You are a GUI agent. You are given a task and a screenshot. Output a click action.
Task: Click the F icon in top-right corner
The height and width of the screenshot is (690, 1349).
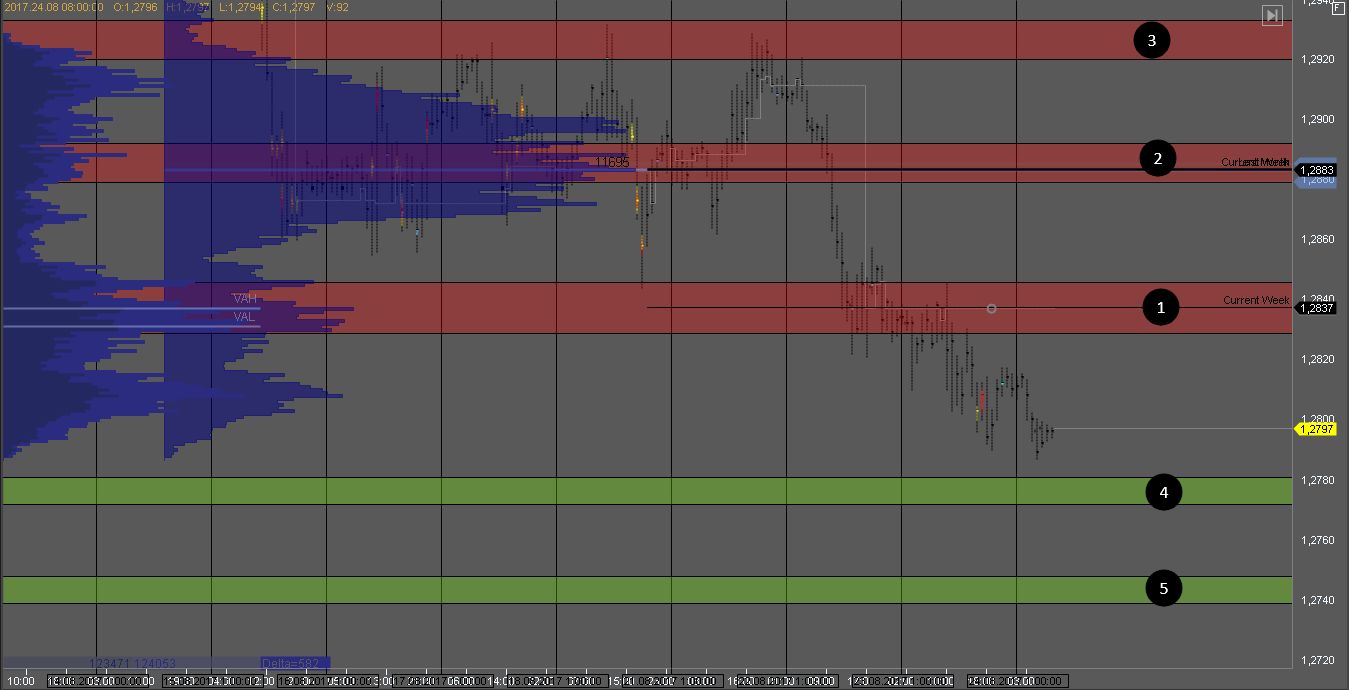[x=1338, y=7]
